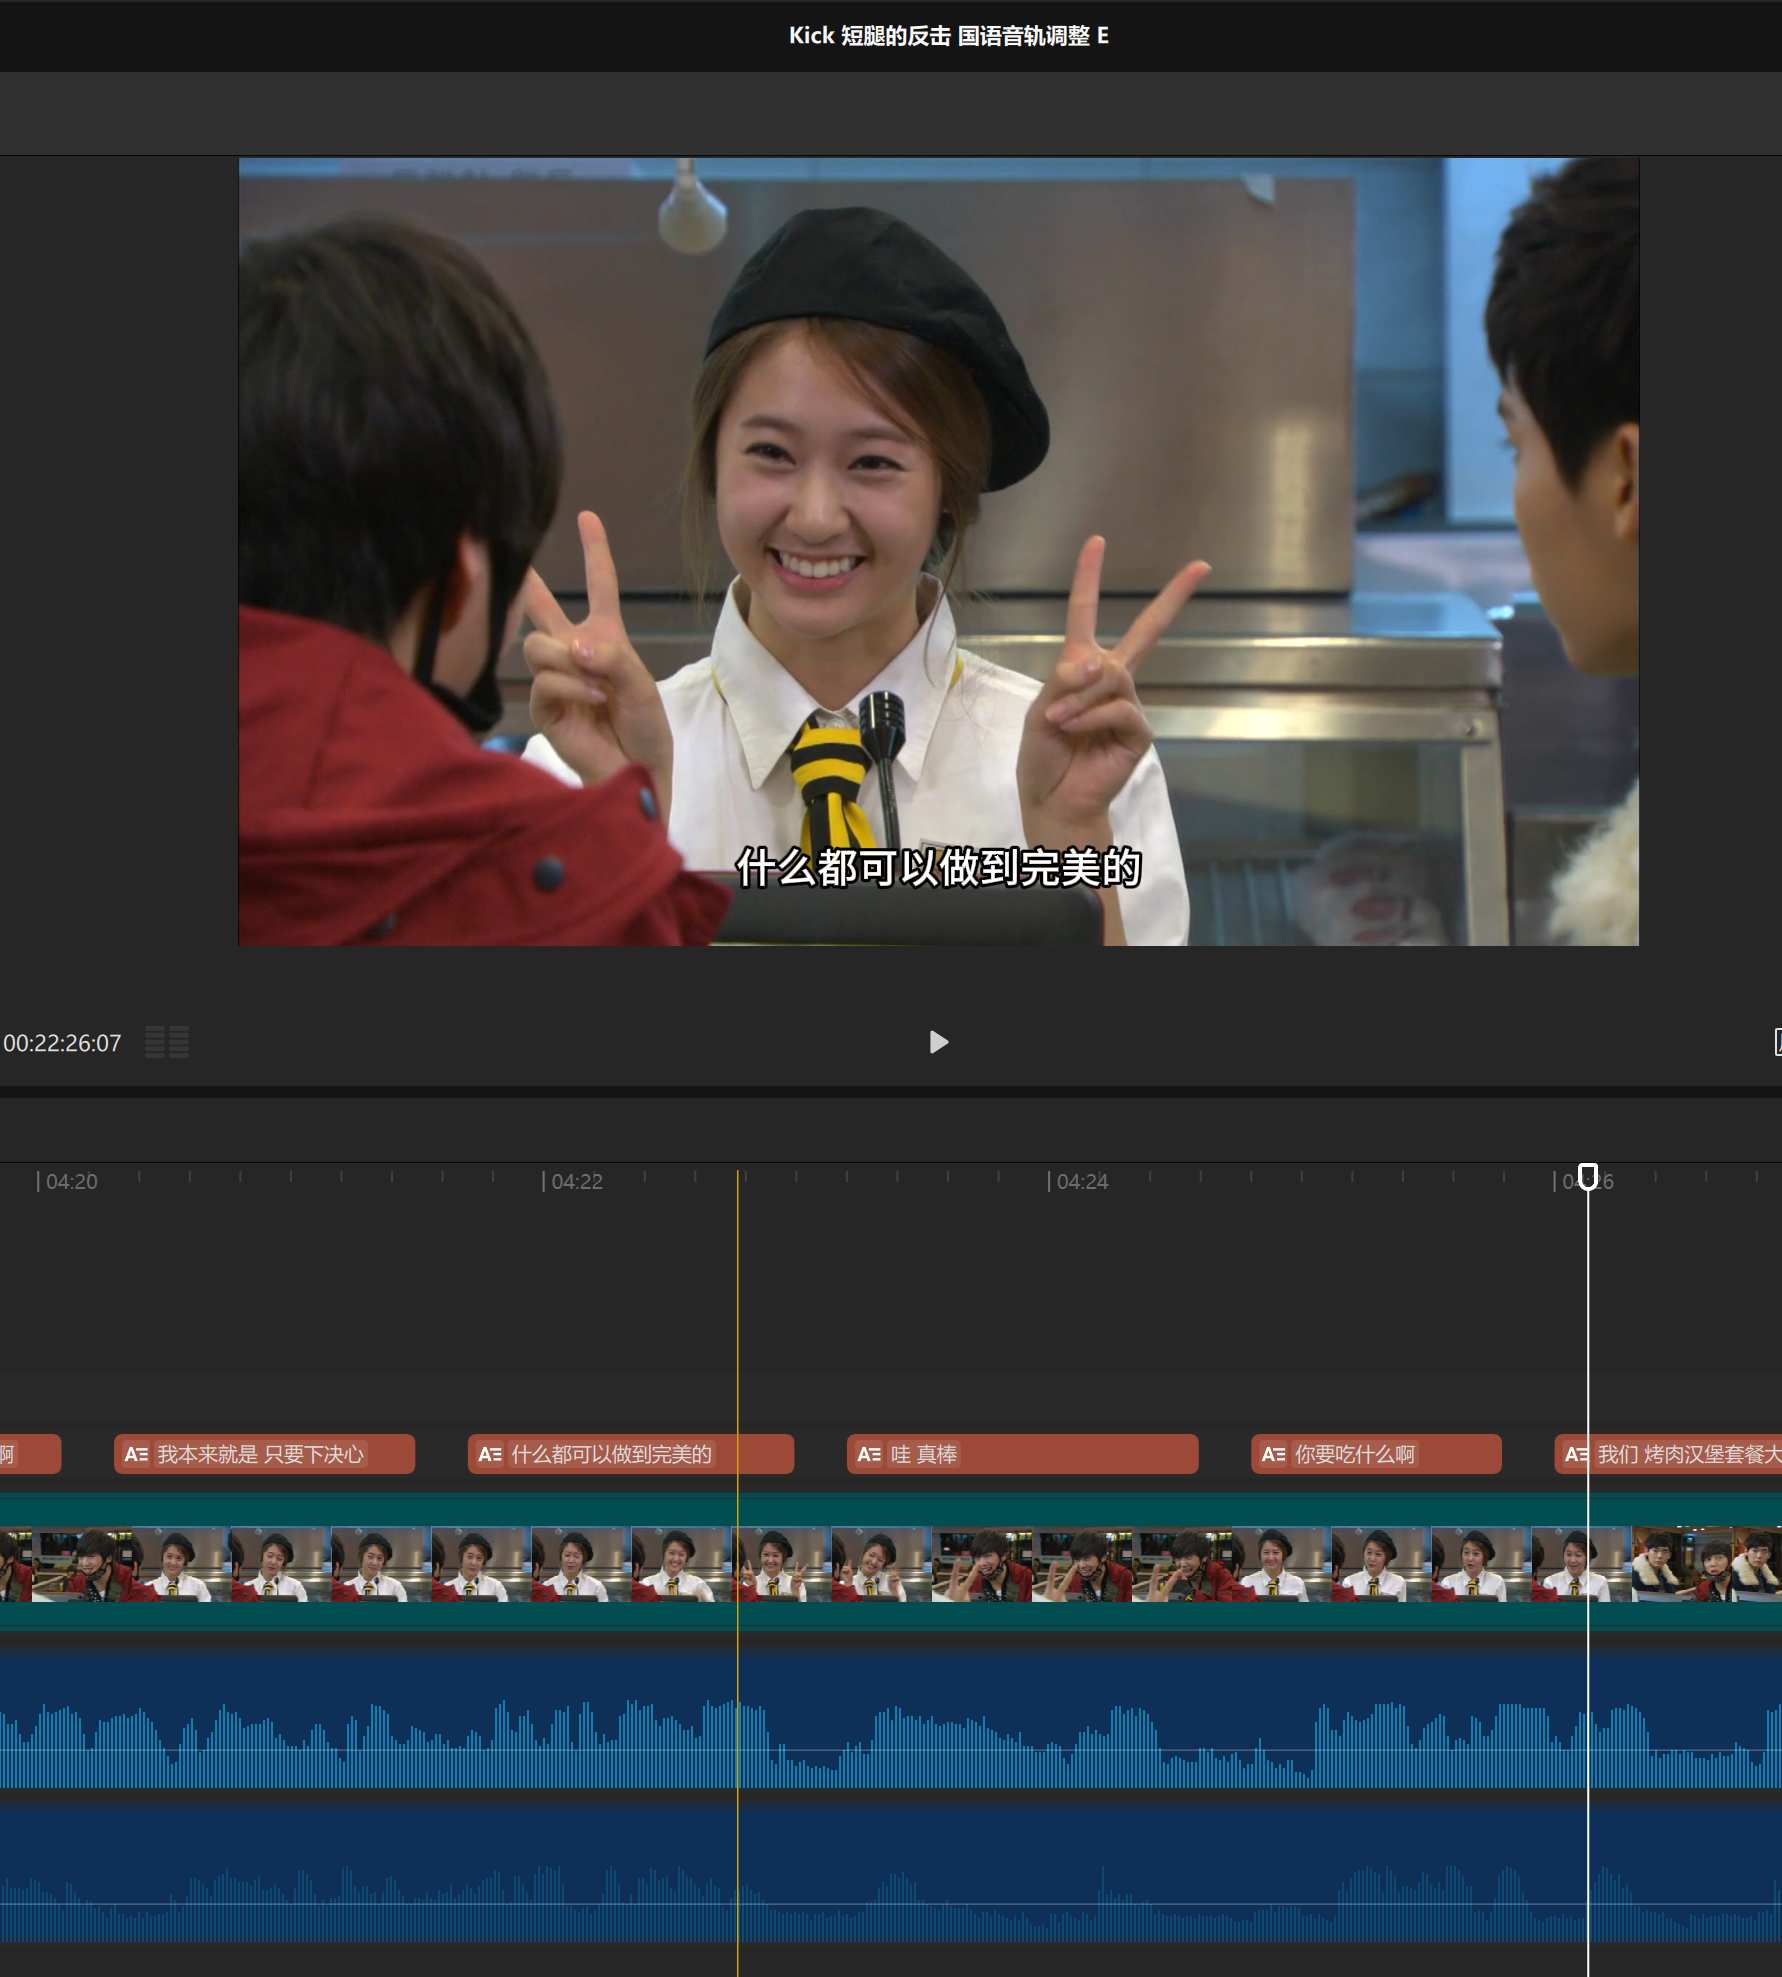Click the project title Kick 短腿的反击 国语音轨调整 E

[948, 36]
